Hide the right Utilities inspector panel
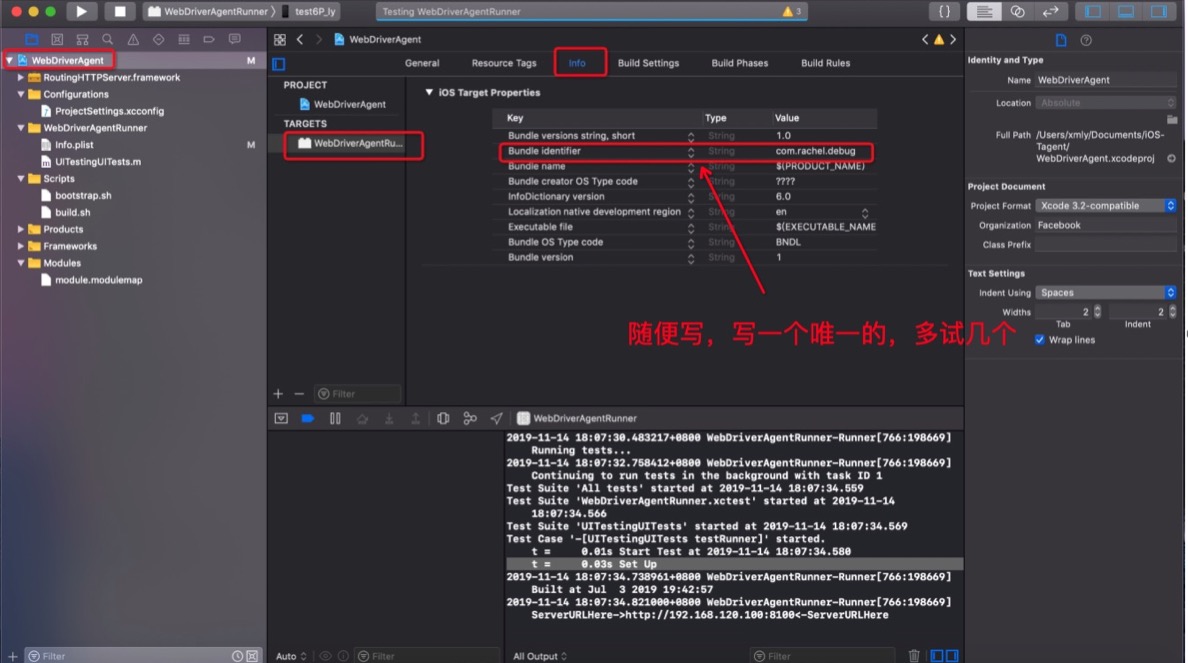The height and width of the screenshot is (663, 1188). 1158,12
